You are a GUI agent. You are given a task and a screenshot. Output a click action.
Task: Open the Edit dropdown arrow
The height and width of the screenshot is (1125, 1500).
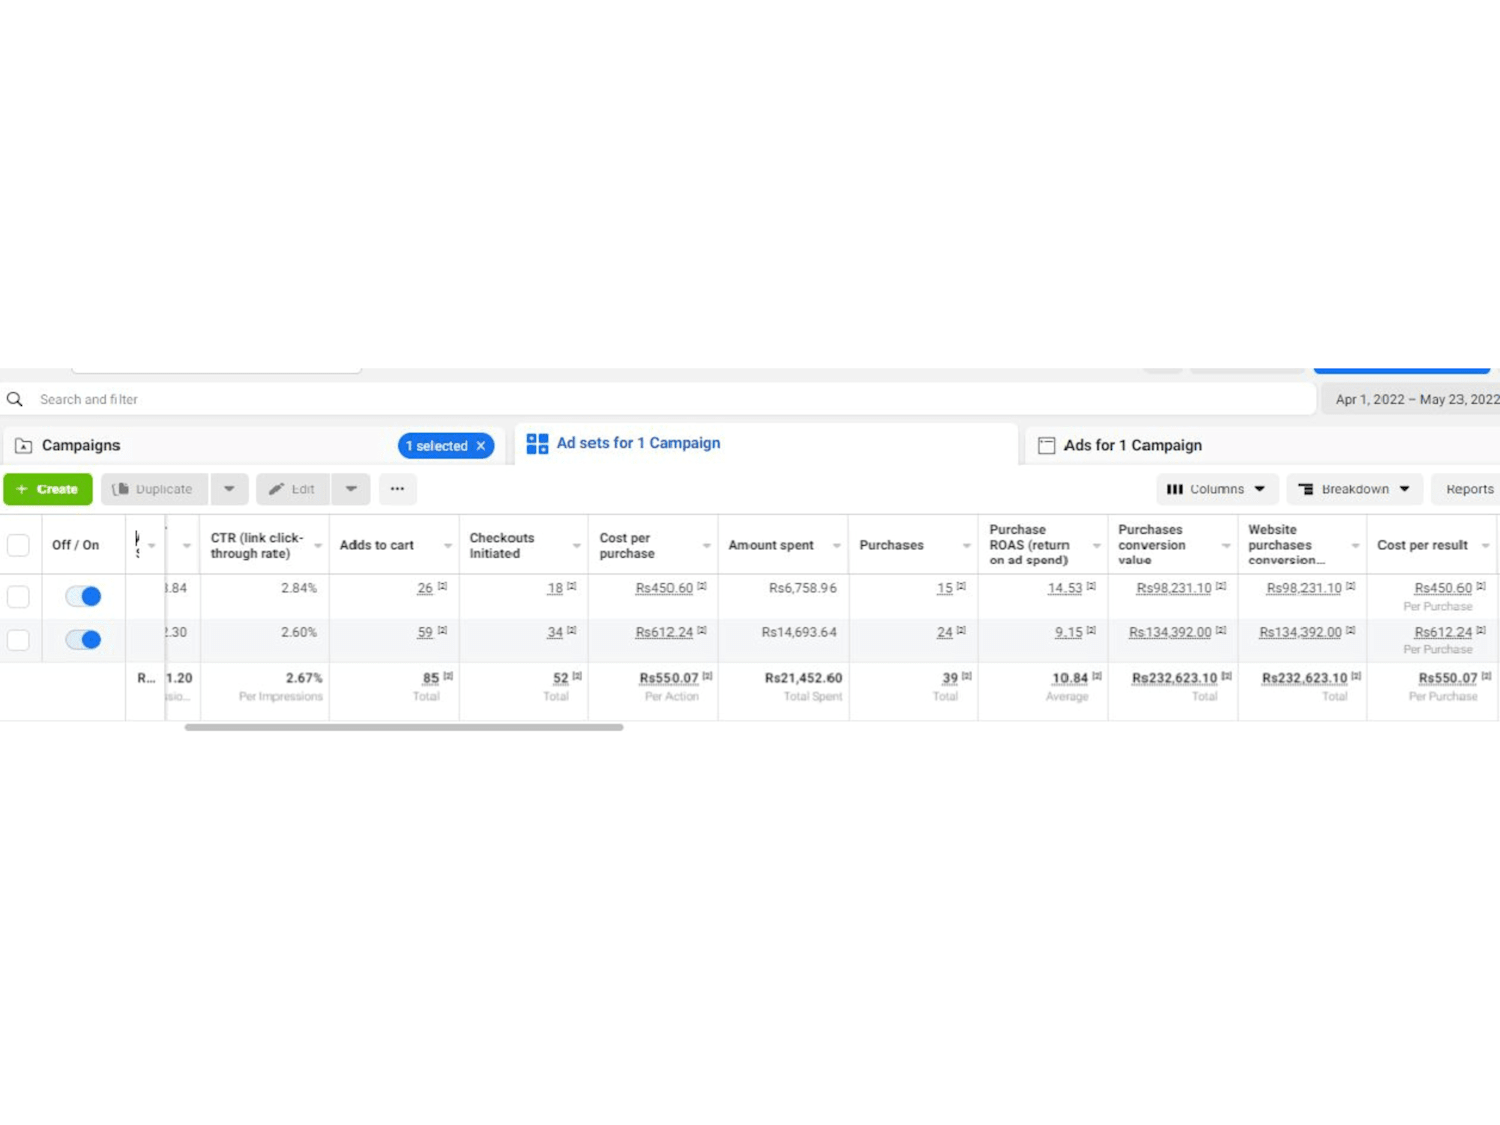(x=351, y=489)
